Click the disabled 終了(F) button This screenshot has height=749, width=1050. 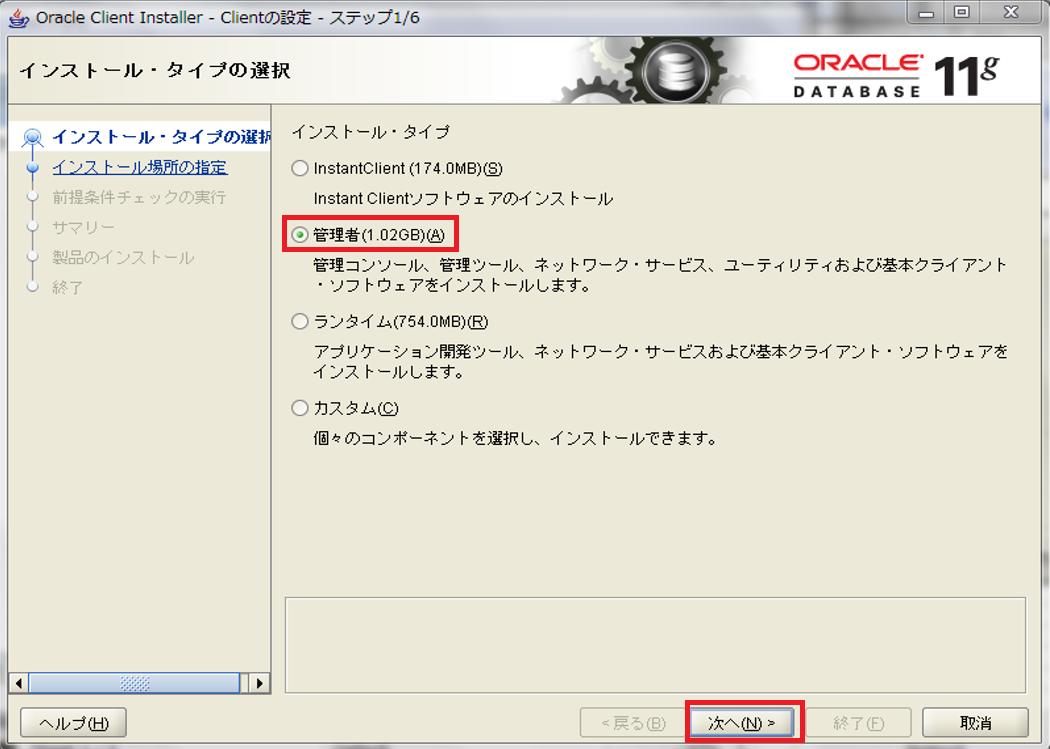858,723
